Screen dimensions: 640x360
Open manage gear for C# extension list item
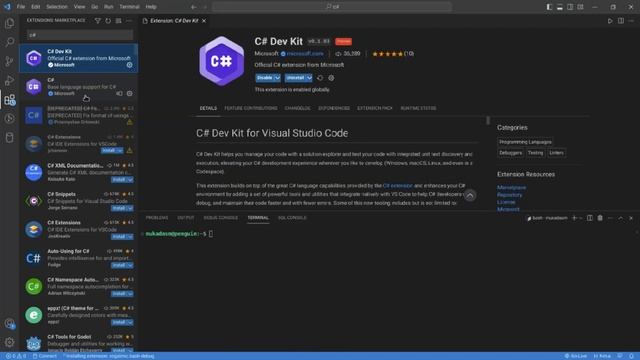[x=129, y=93]
